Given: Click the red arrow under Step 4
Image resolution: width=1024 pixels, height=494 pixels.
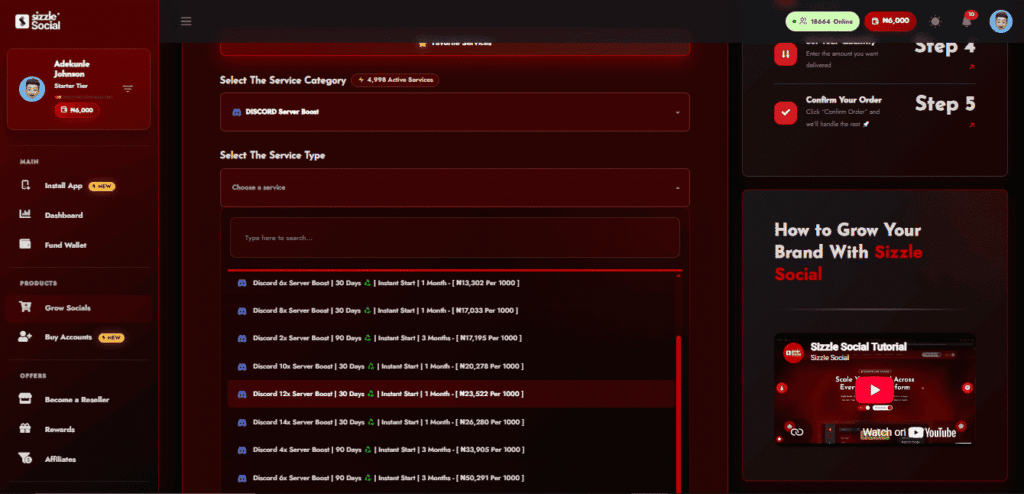Looking at the screenshot, I should click(x=972, y=67).
